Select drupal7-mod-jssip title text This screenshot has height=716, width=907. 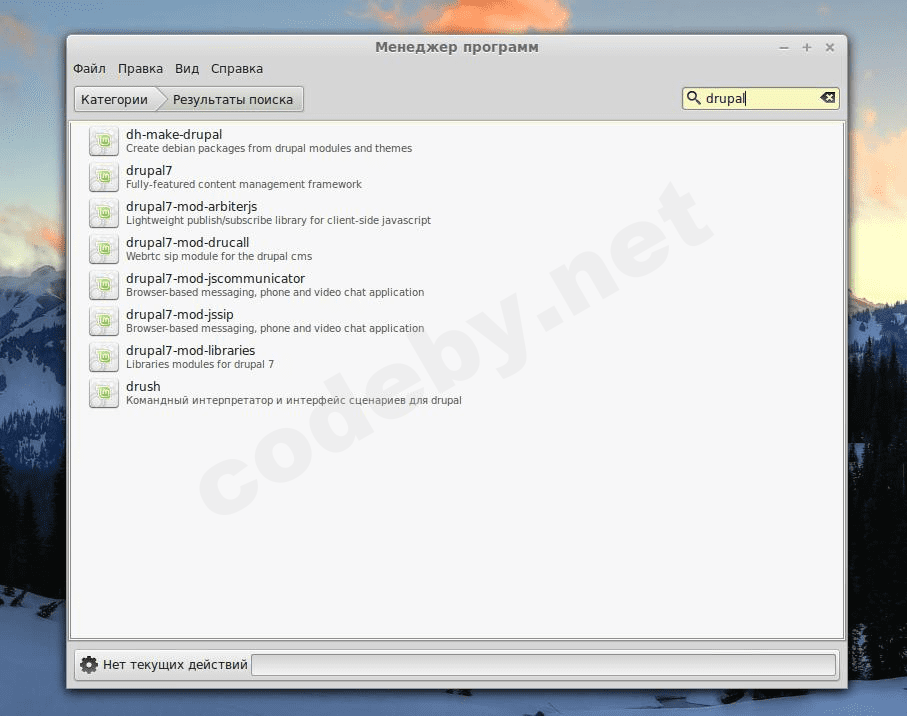180,315
